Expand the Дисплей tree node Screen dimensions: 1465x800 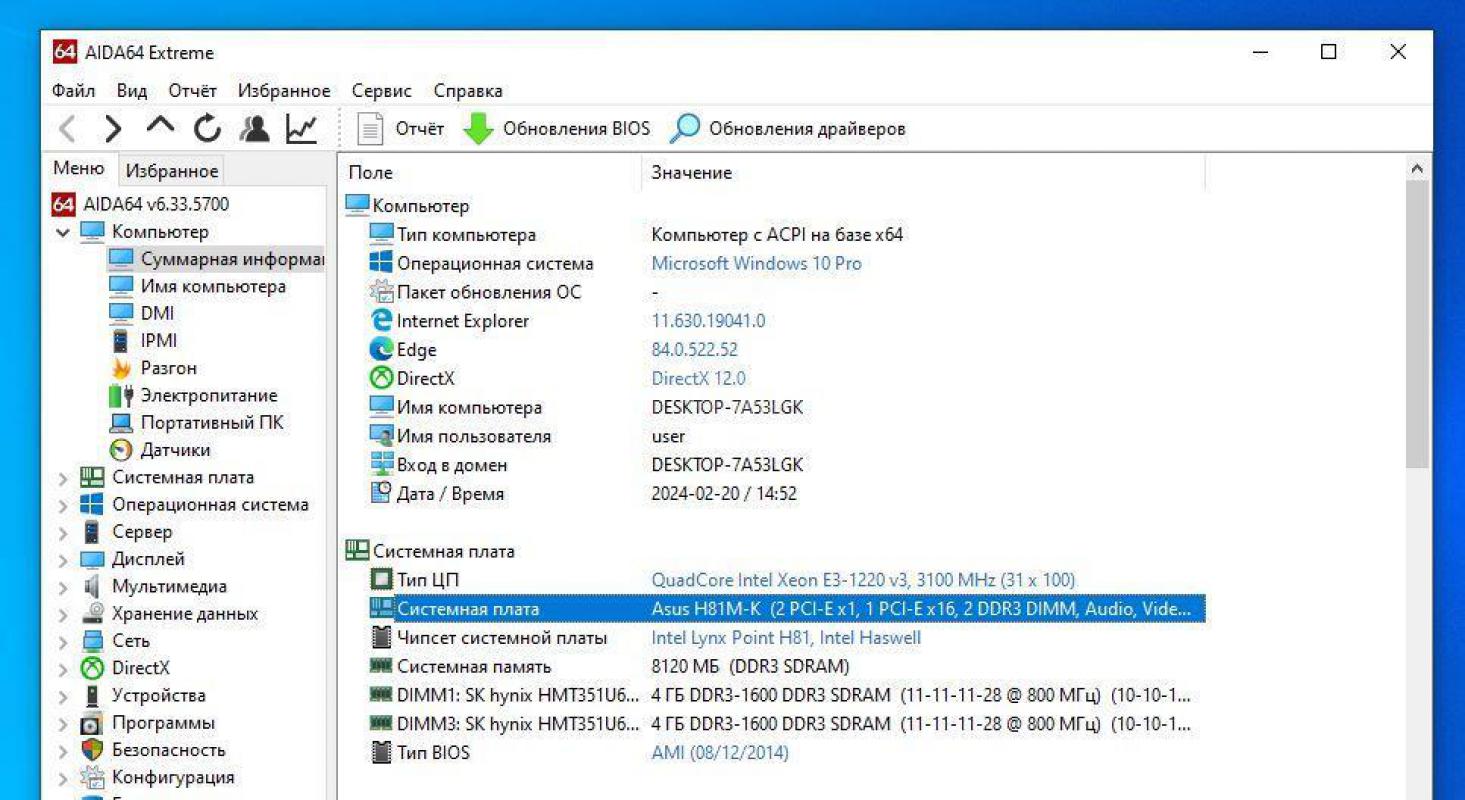(63, 560)
